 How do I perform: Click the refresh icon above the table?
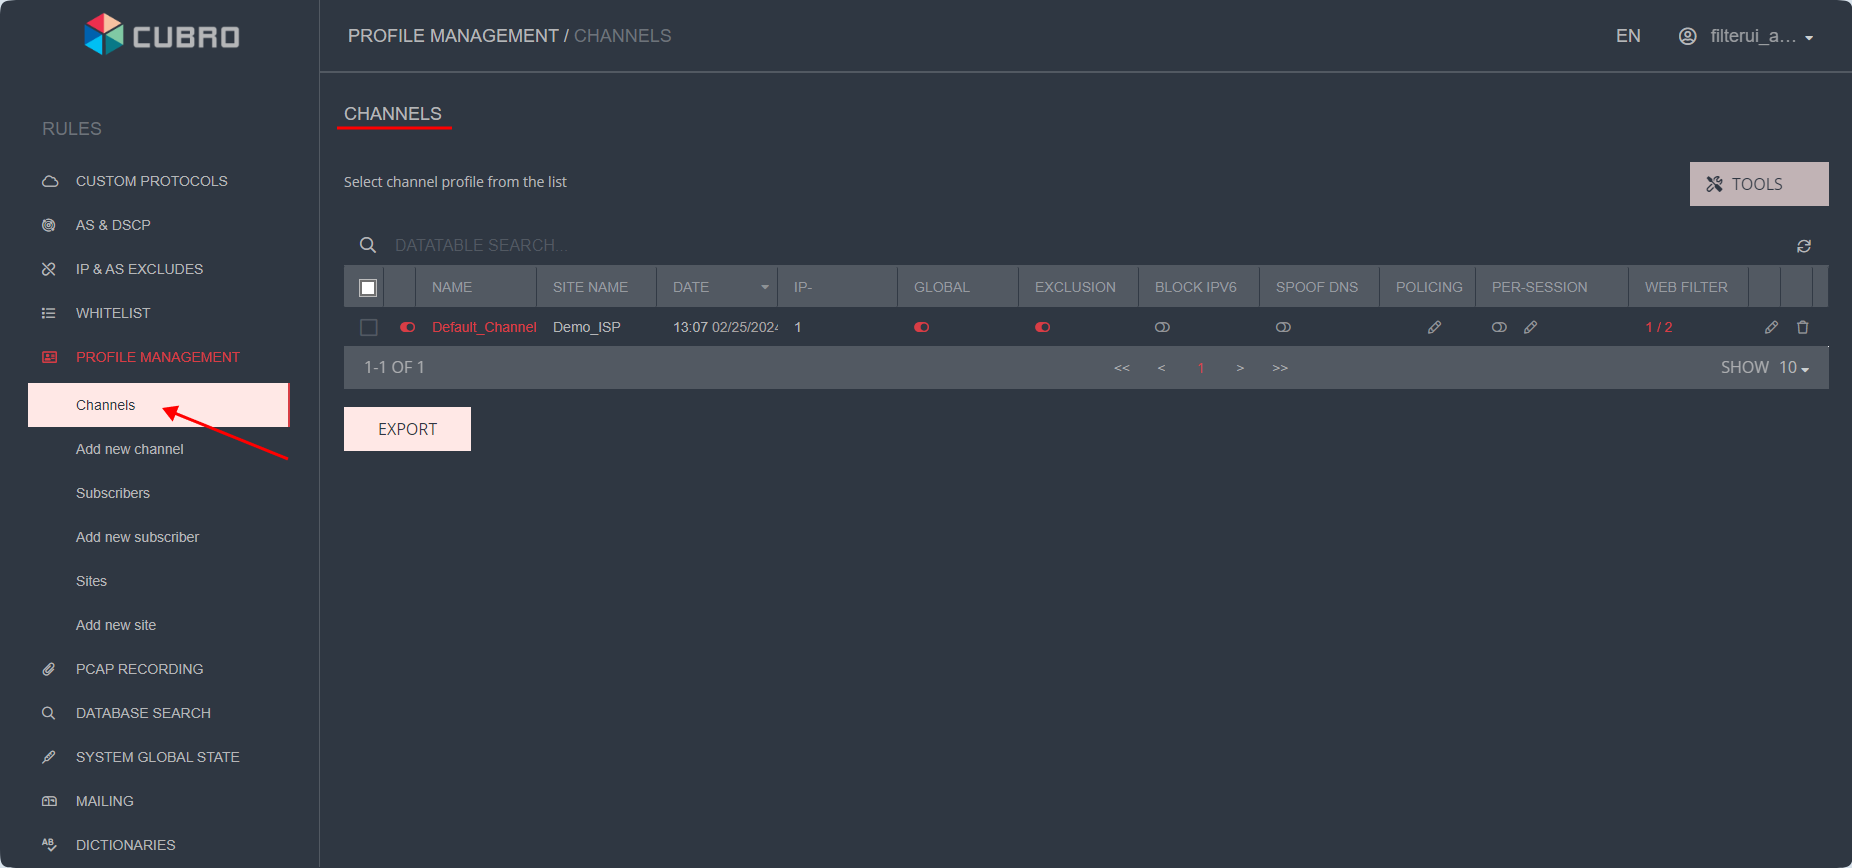(1803, 246)
